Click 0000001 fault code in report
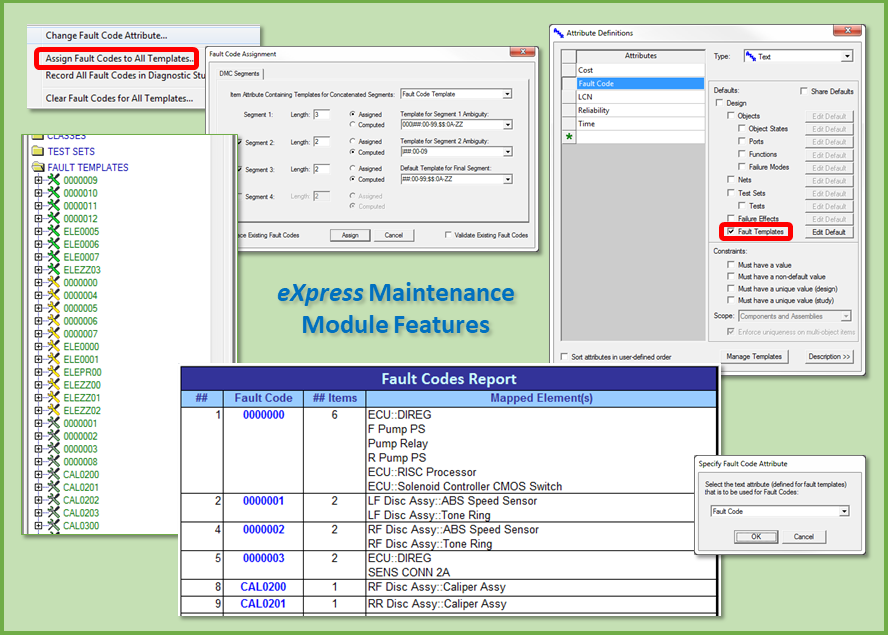This screenshot has height=635, width=888. click(x=263, y=501)
